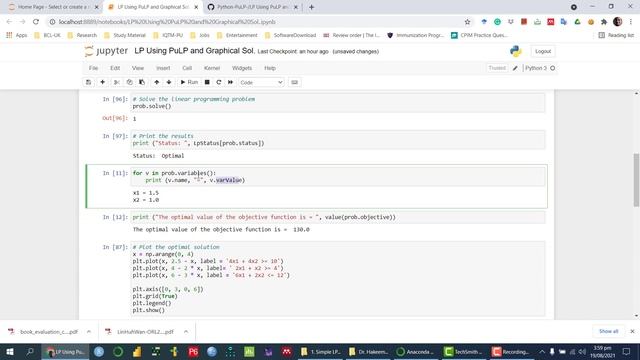Image resolution: width=640 pixels, height=360 pixels.
Task: Open the Chrome three-dot menu
Action: (x=631, y=22)
